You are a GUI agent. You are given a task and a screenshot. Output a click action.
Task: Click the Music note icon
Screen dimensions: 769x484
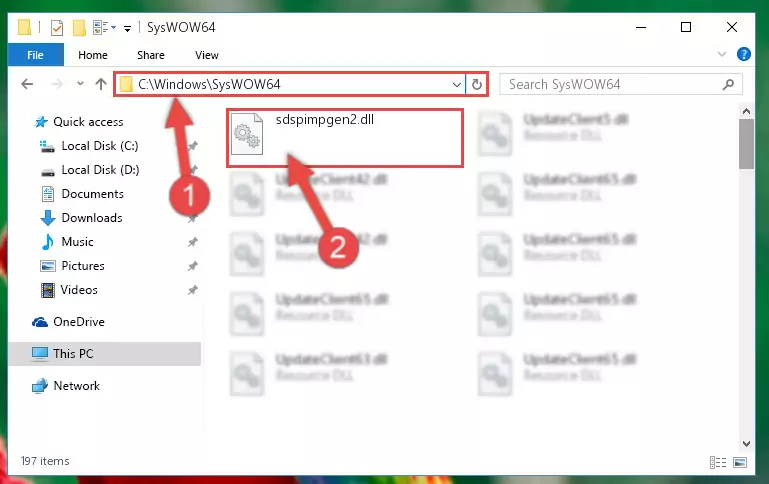tap(48, 242)
